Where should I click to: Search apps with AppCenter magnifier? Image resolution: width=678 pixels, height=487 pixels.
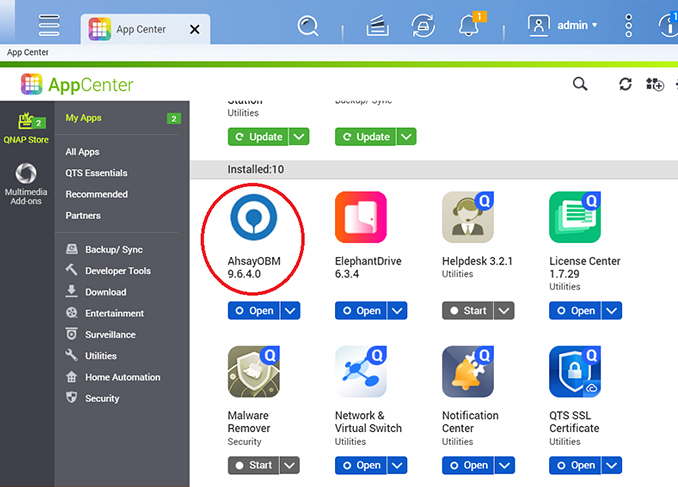point(580,84)
